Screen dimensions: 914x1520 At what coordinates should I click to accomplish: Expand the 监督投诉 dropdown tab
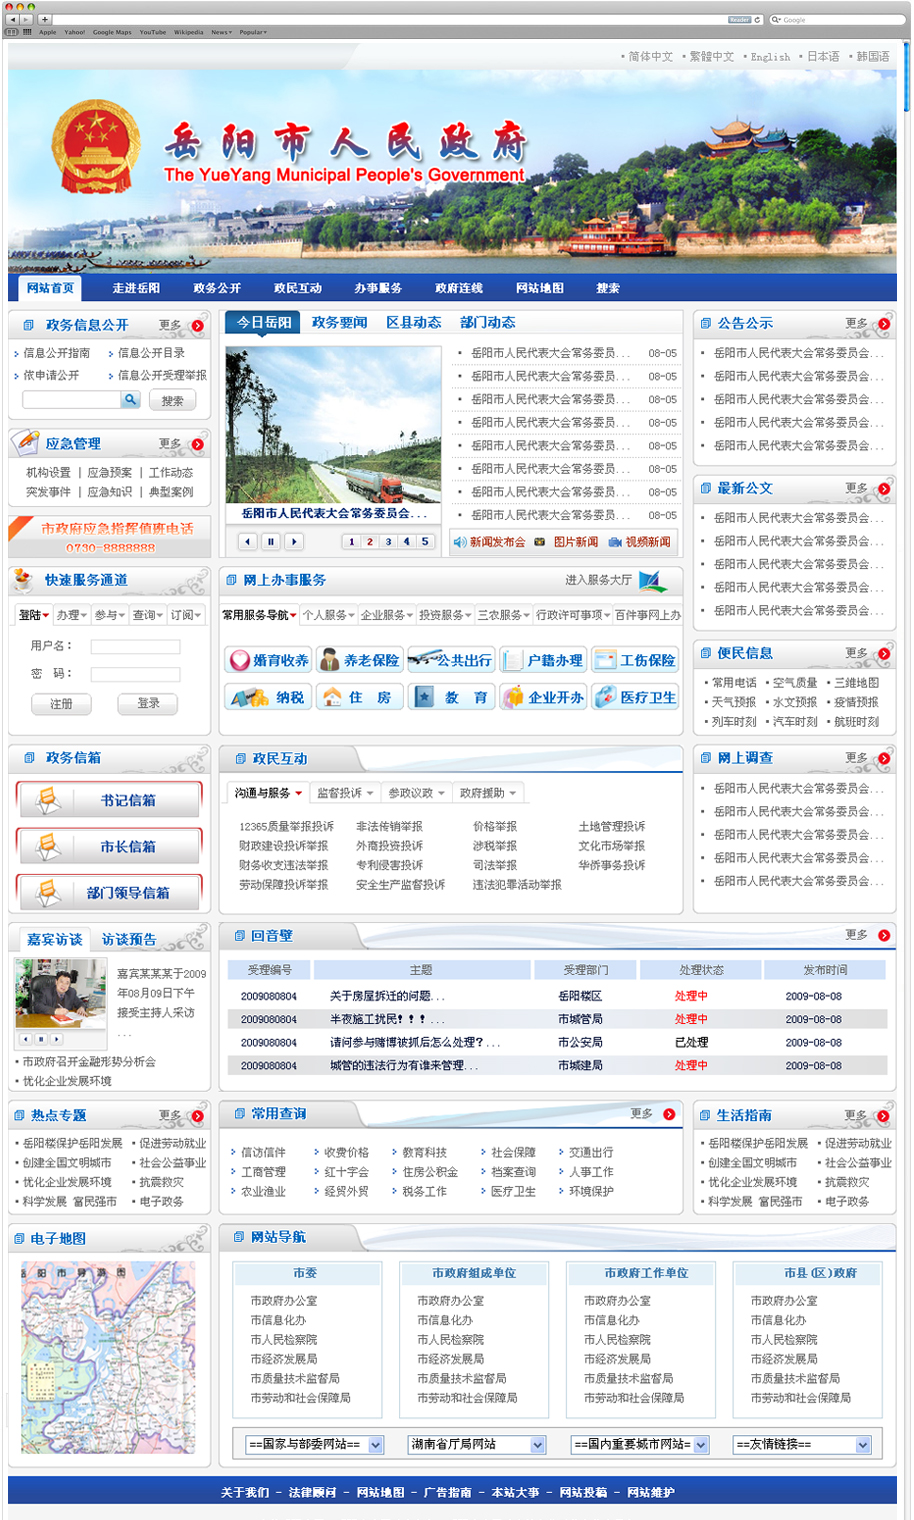pyautogui.click(x=345, y=793)
